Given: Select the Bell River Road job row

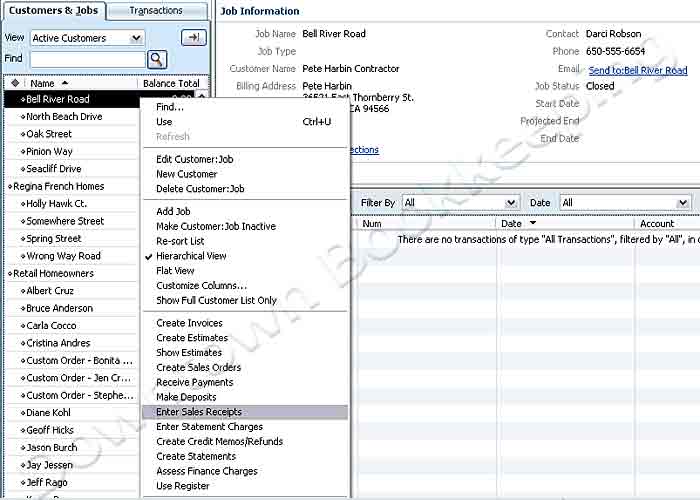Looking at the screenshot, I should (x=72, y=99).
